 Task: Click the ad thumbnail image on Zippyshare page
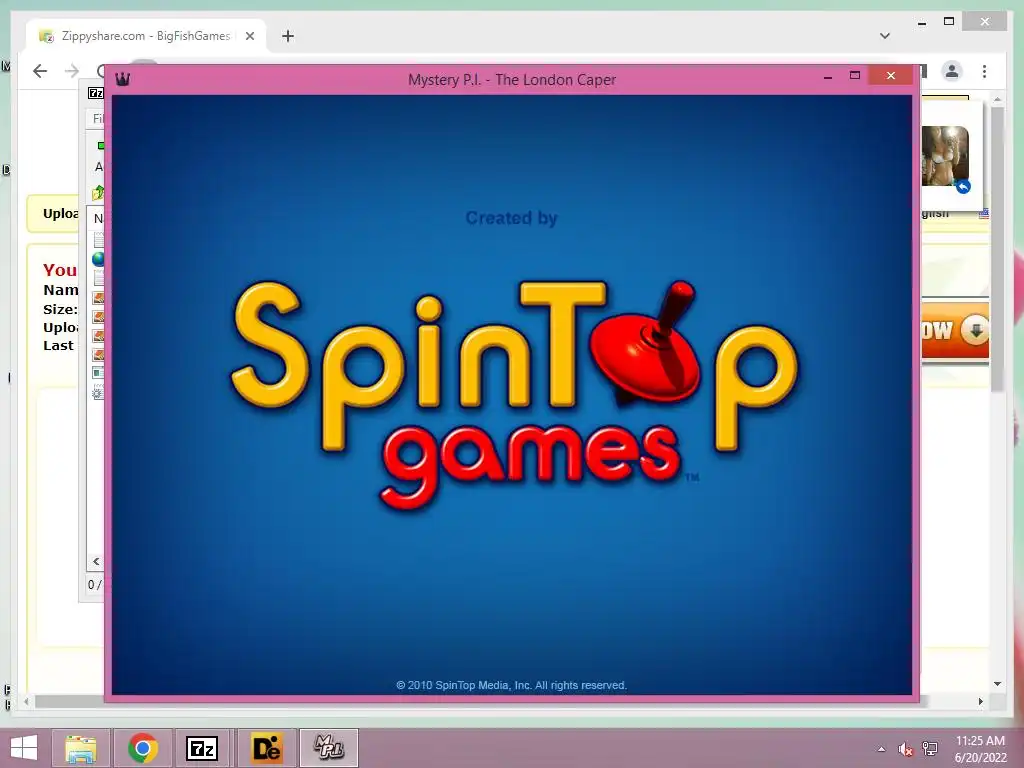tap(945, 156)
